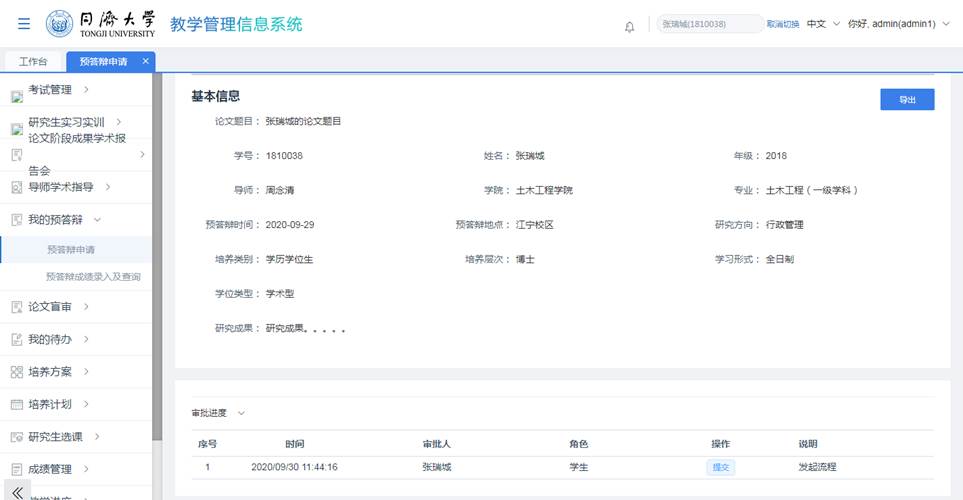This screenshot has height=500, width=963.
Task: Click the 论文盲审 sidebar icon
Action: coord(16,306)
